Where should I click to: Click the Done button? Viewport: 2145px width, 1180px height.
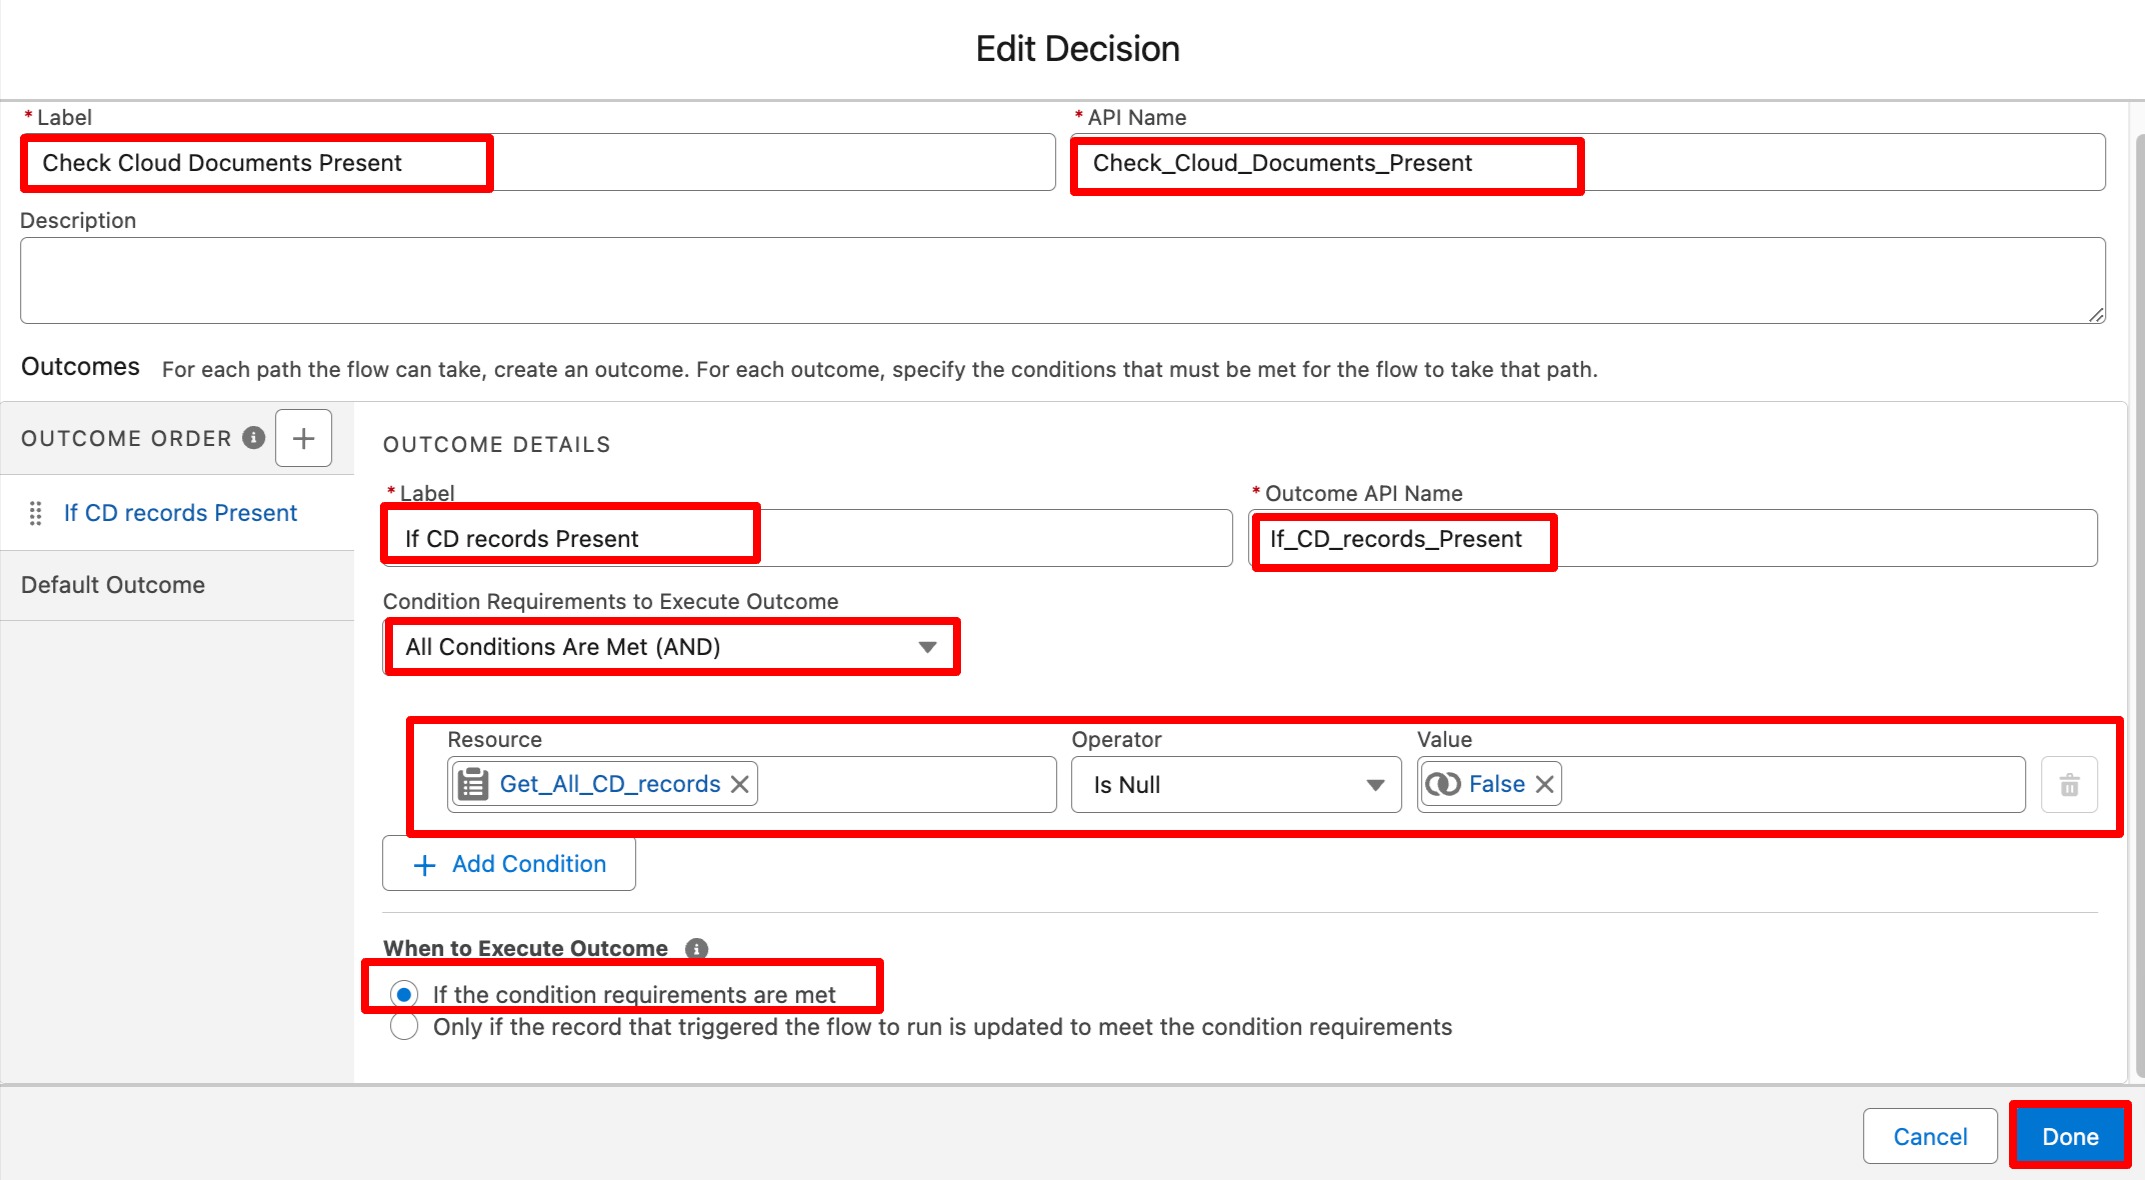tap(2069, 1136)
